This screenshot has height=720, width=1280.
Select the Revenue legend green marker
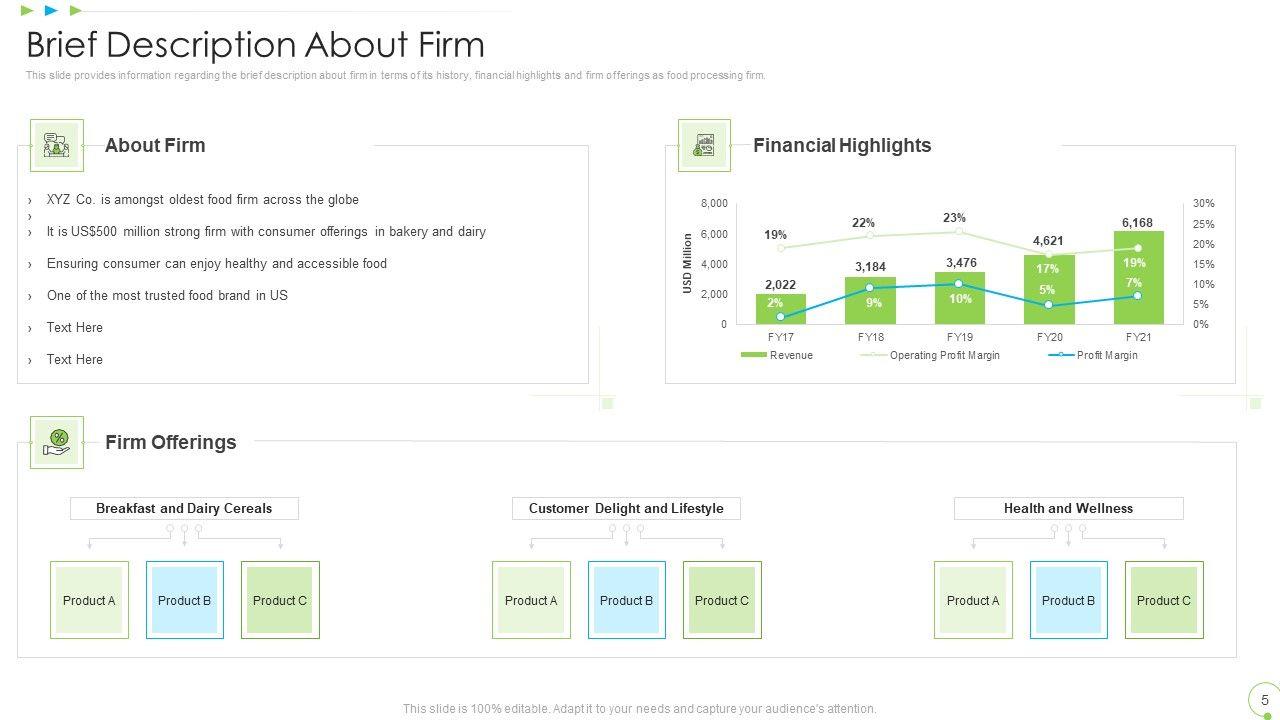(x=753, y=355)
